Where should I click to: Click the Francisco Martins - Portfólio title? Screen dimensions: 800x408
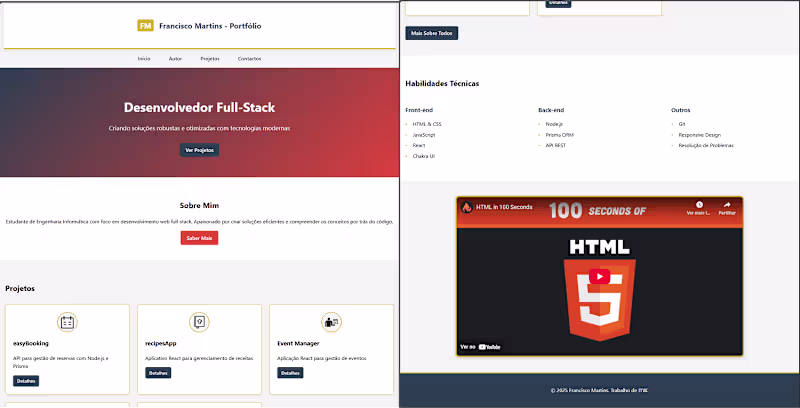click(x=210, y=26)
